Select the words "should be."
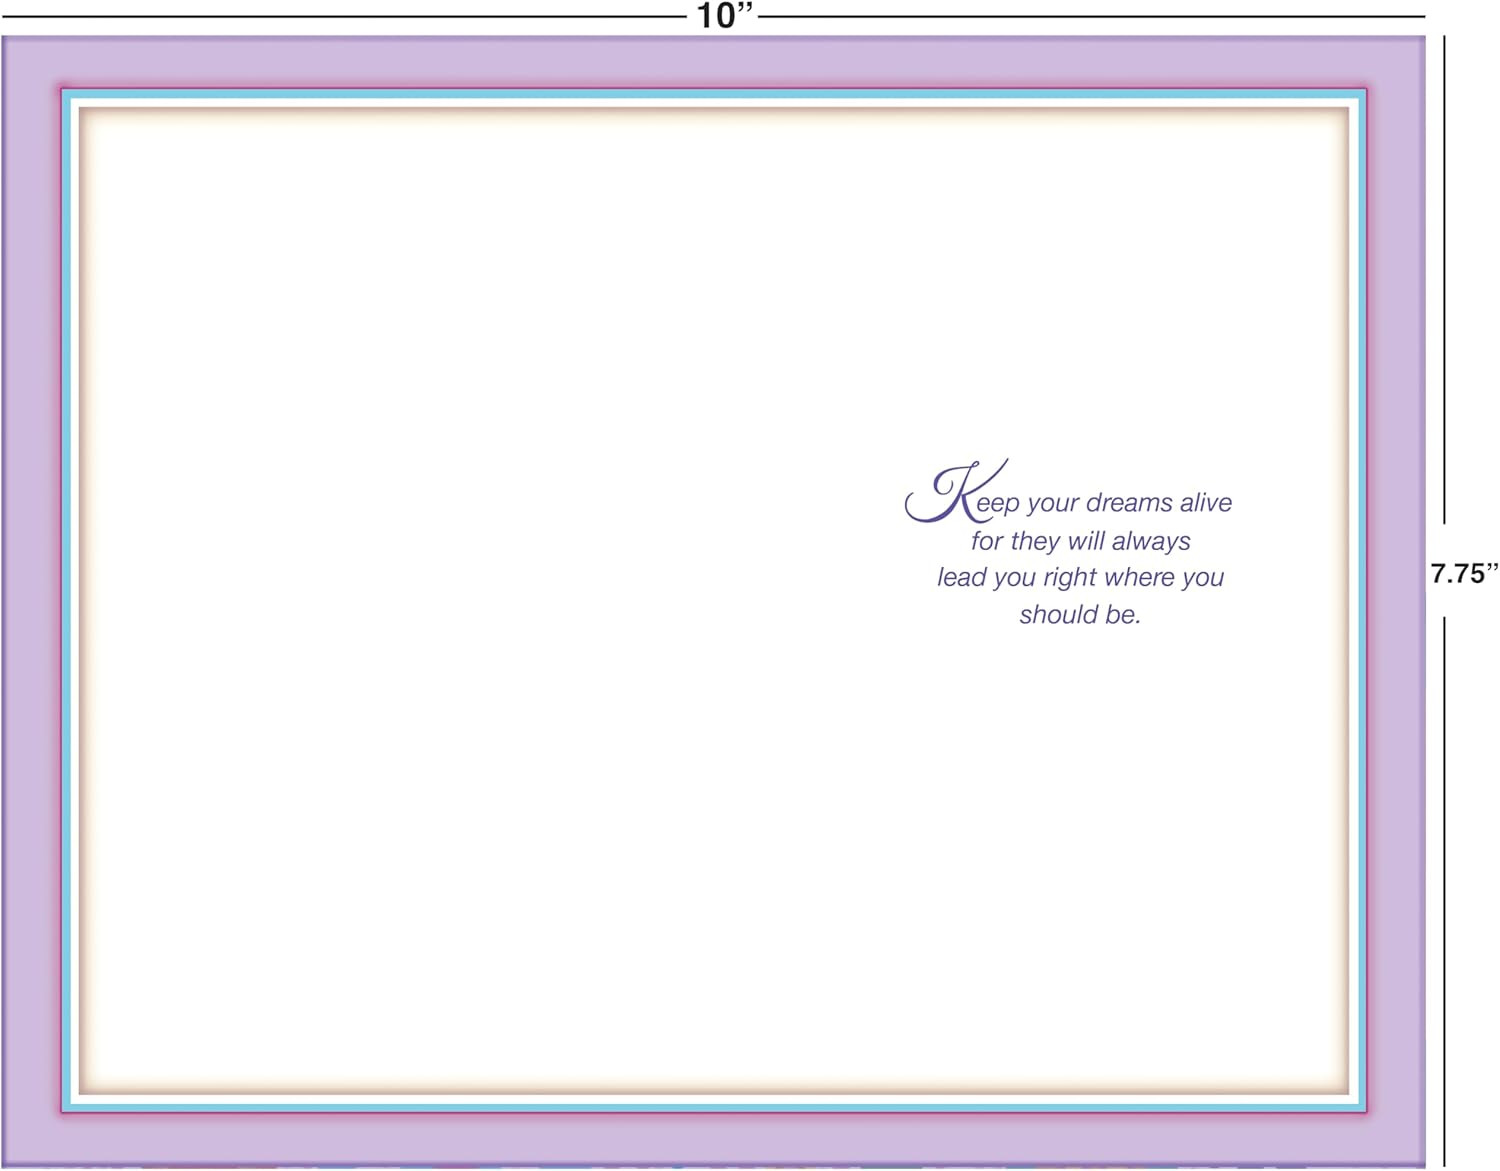 (x=1080, y=614)
